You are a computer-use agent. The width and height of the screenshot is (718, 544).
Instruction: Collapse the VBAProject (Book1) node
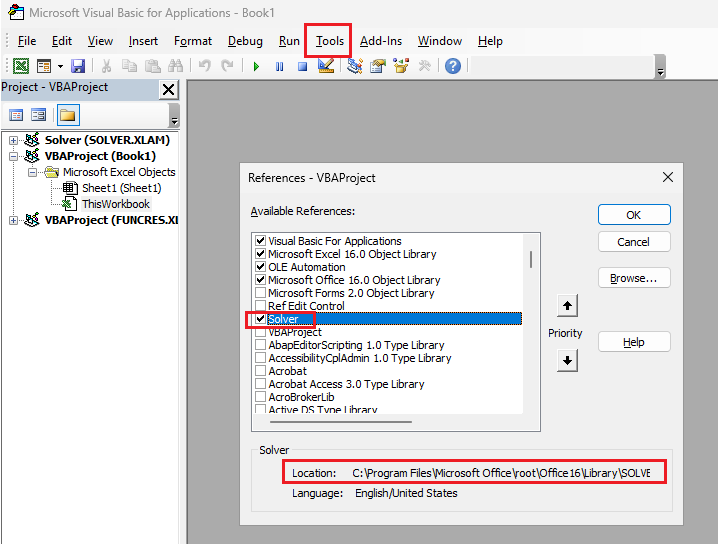[x=13, y=156]
